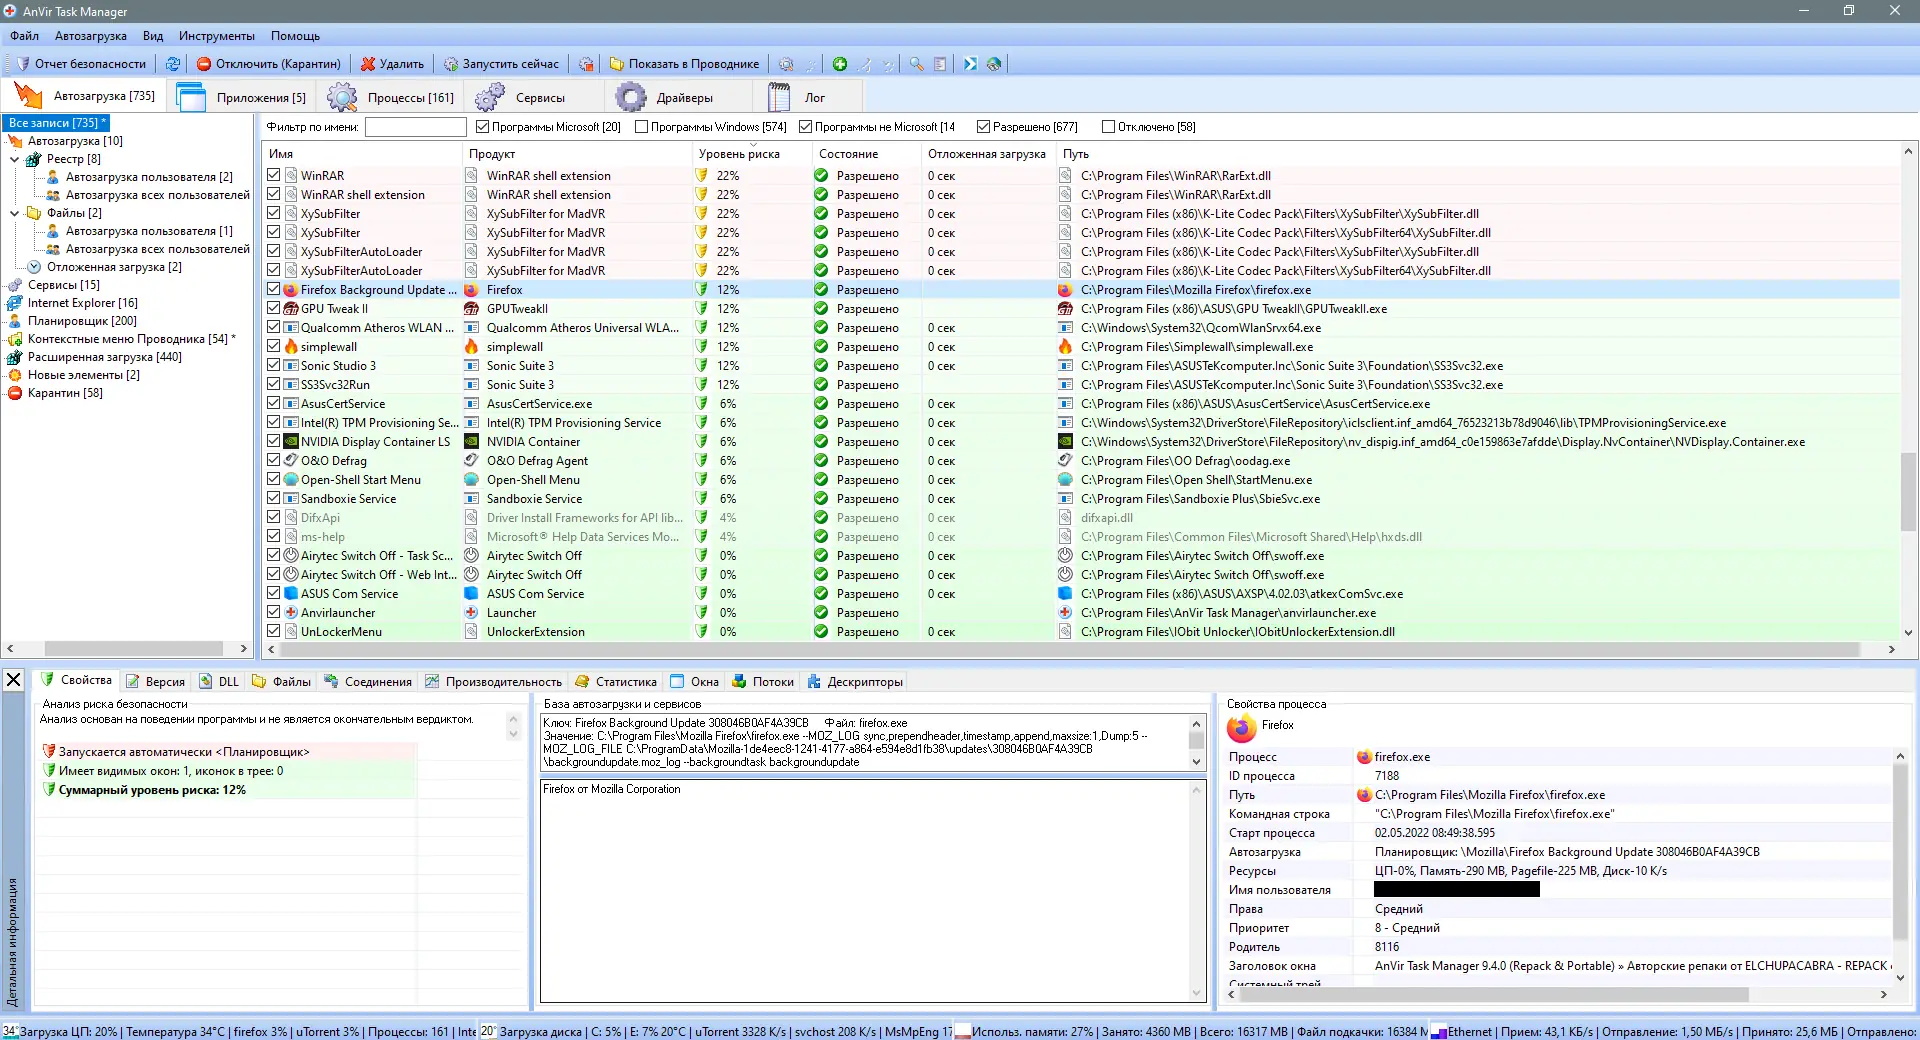1920x1040 pixels.
Task: Click the risk shield icon in 'WinRAR' row
Action: coord(701,176)
